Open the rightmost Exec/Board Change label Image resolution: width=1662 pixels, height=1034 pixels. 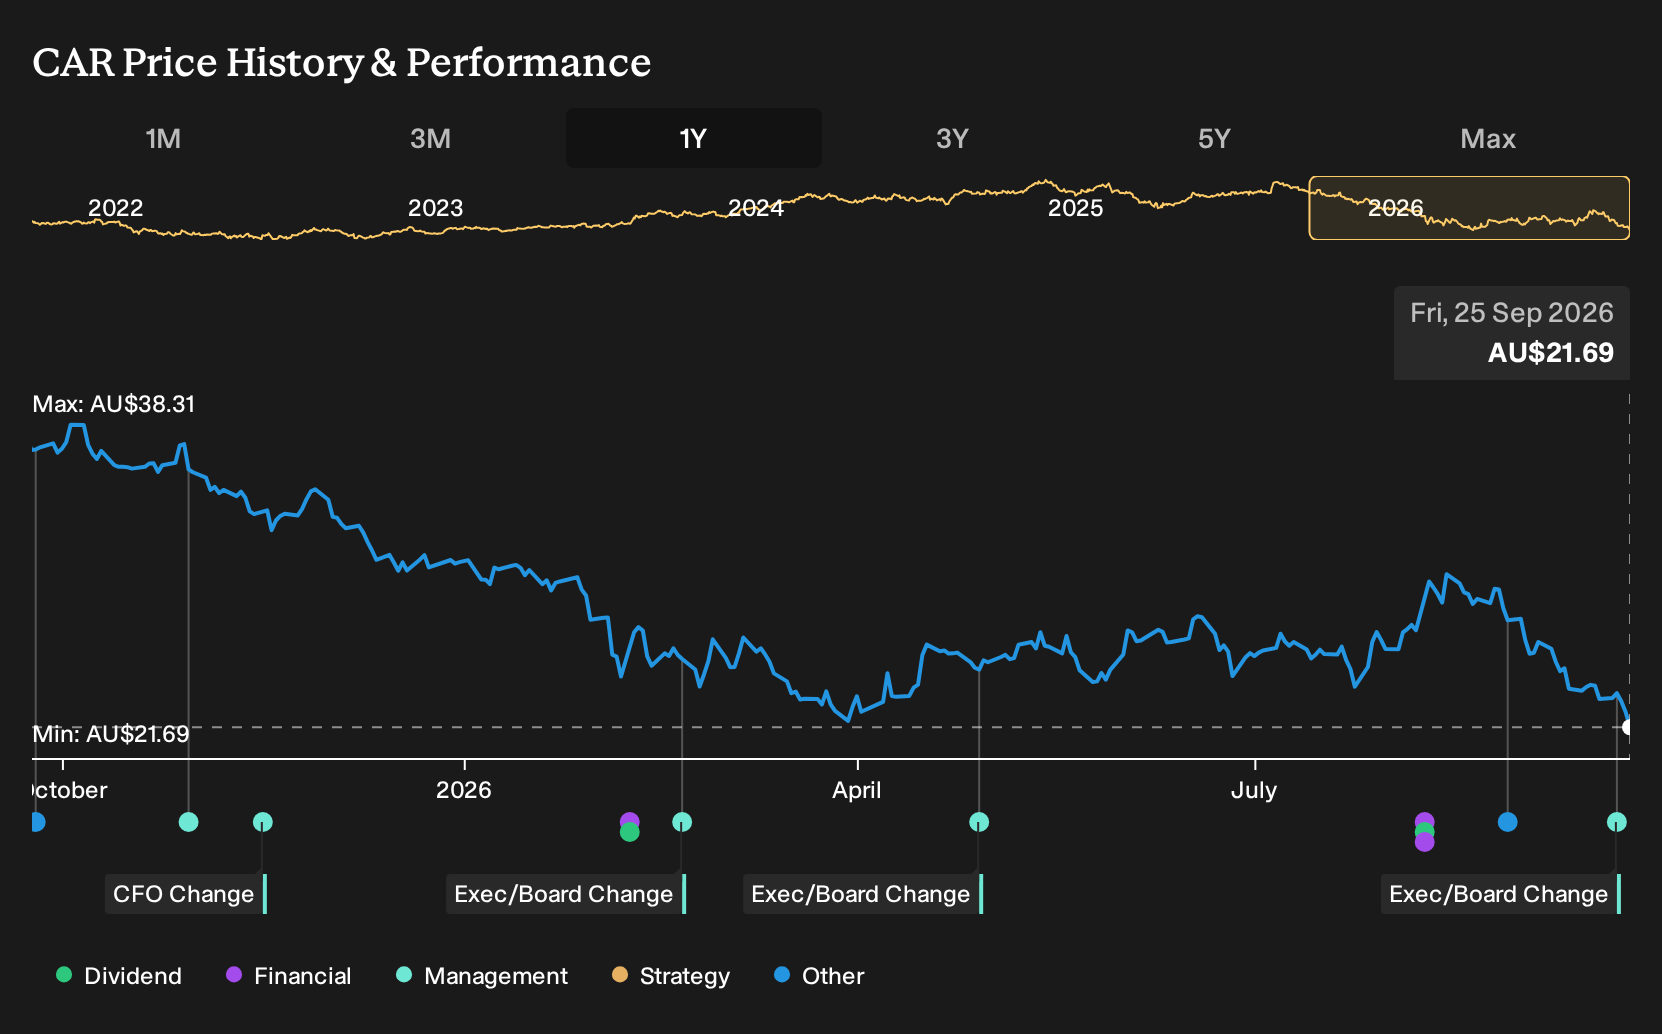[1500, 894]
